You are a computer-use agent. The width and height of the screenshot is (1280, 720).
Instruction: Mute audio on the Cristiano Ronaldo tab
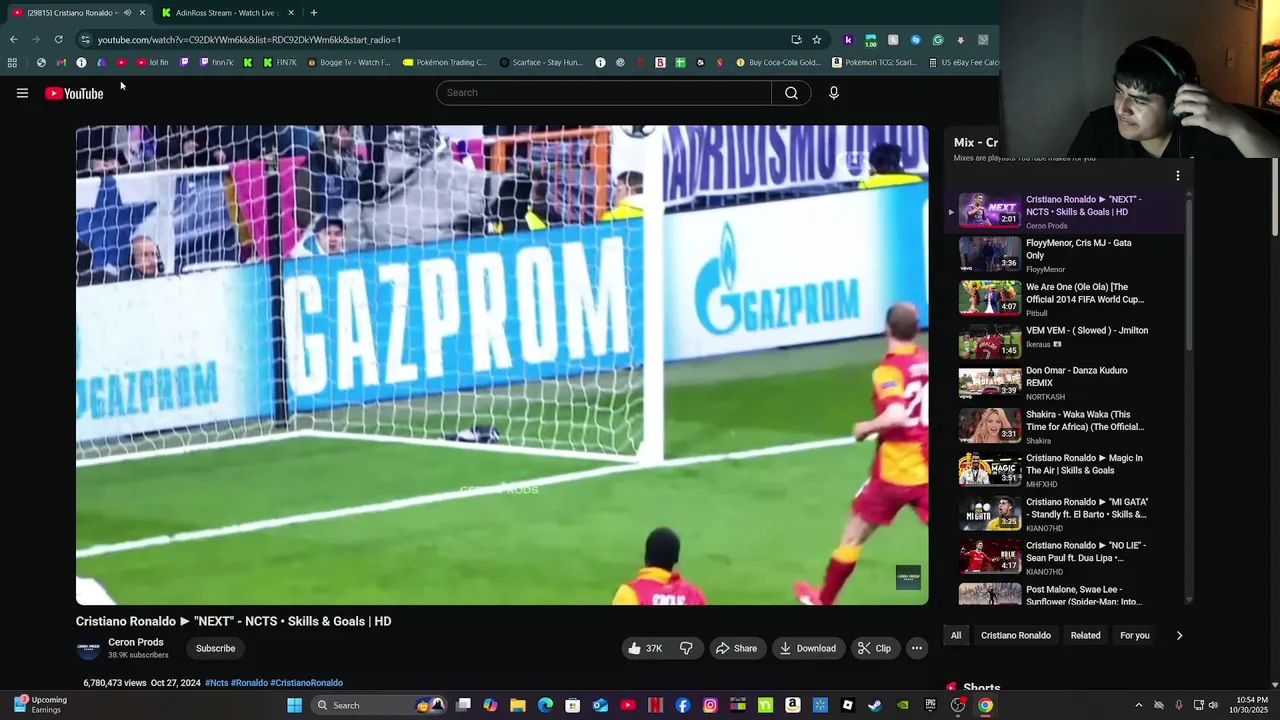(x=127, y=13)
